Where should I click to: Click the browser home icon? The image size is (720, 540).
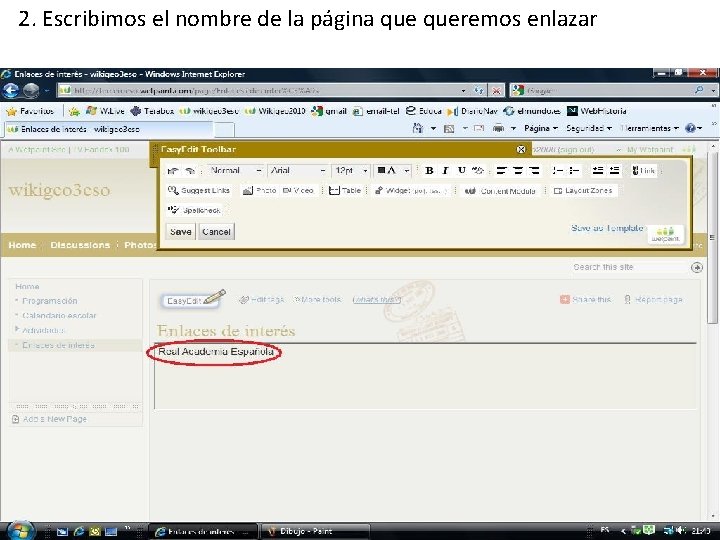point(418,128)
